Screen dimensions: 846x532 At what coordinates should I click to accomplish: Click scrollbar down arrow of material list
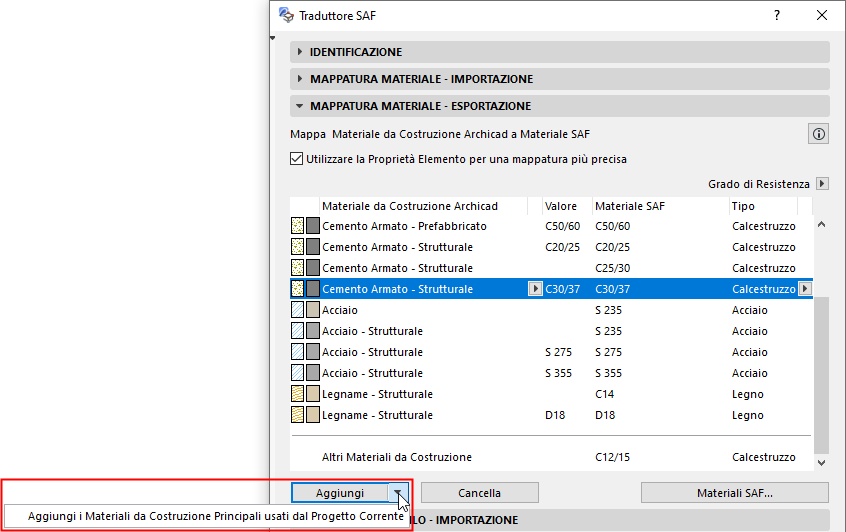pyautogui.click(x=821, y=462)
